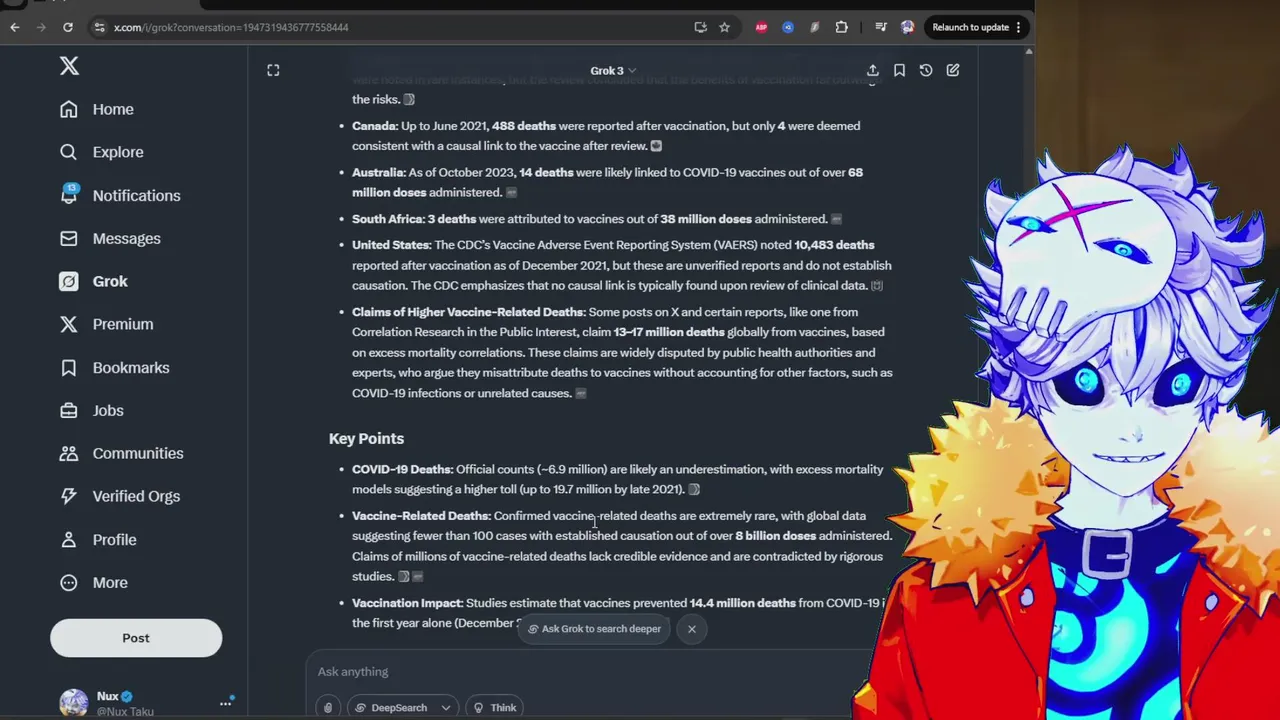Click the Home house icon
Screen dimensions: 1280x720
pos(68,109)
